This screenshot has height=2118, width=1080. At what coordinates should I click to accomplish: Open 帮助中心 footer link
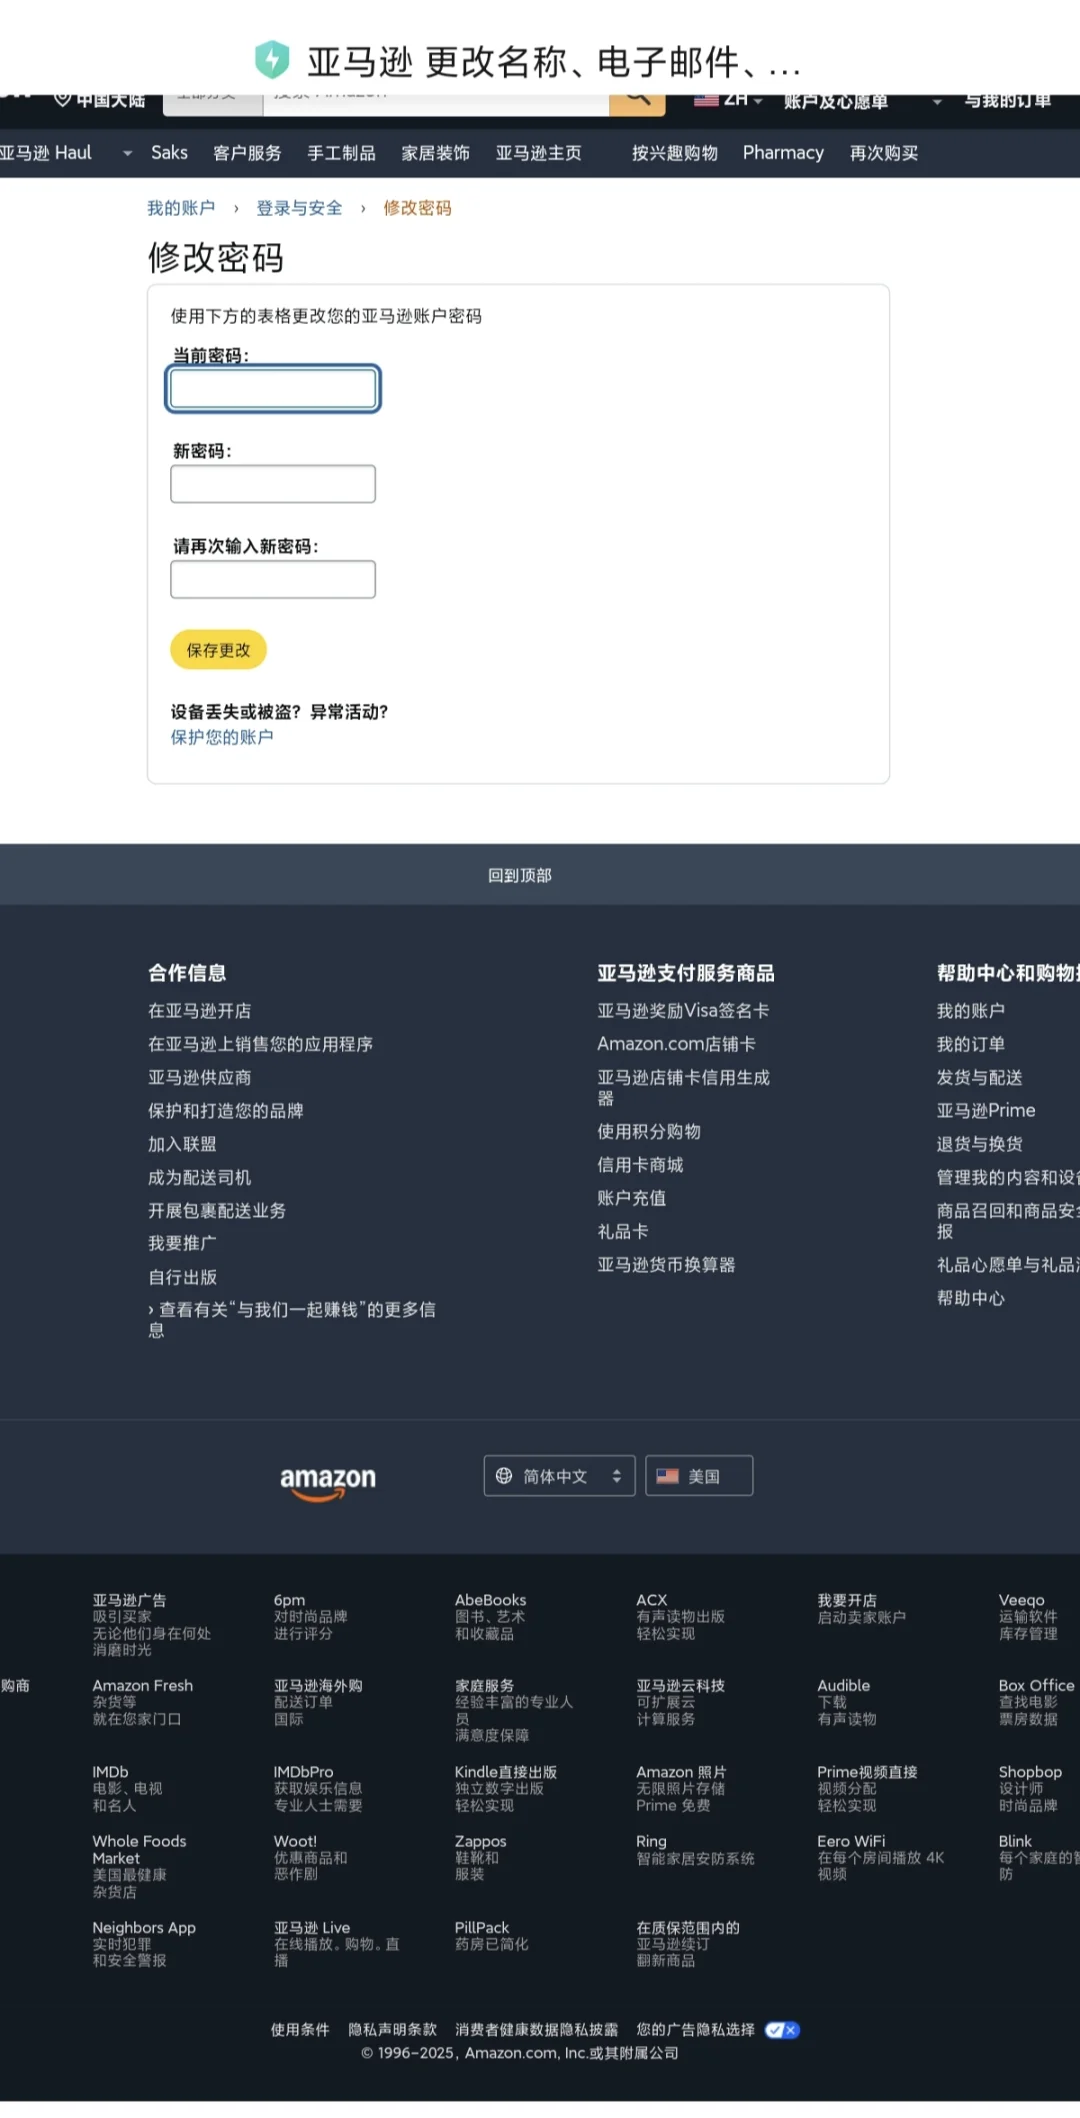tap(970, 1298)
